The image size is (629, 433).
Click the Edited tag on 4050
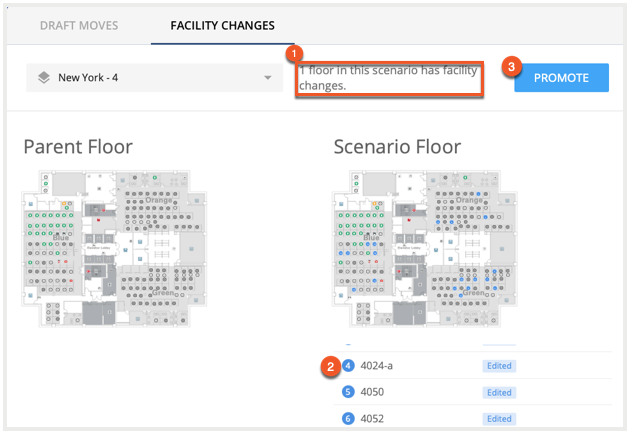[x=499, y=392]
